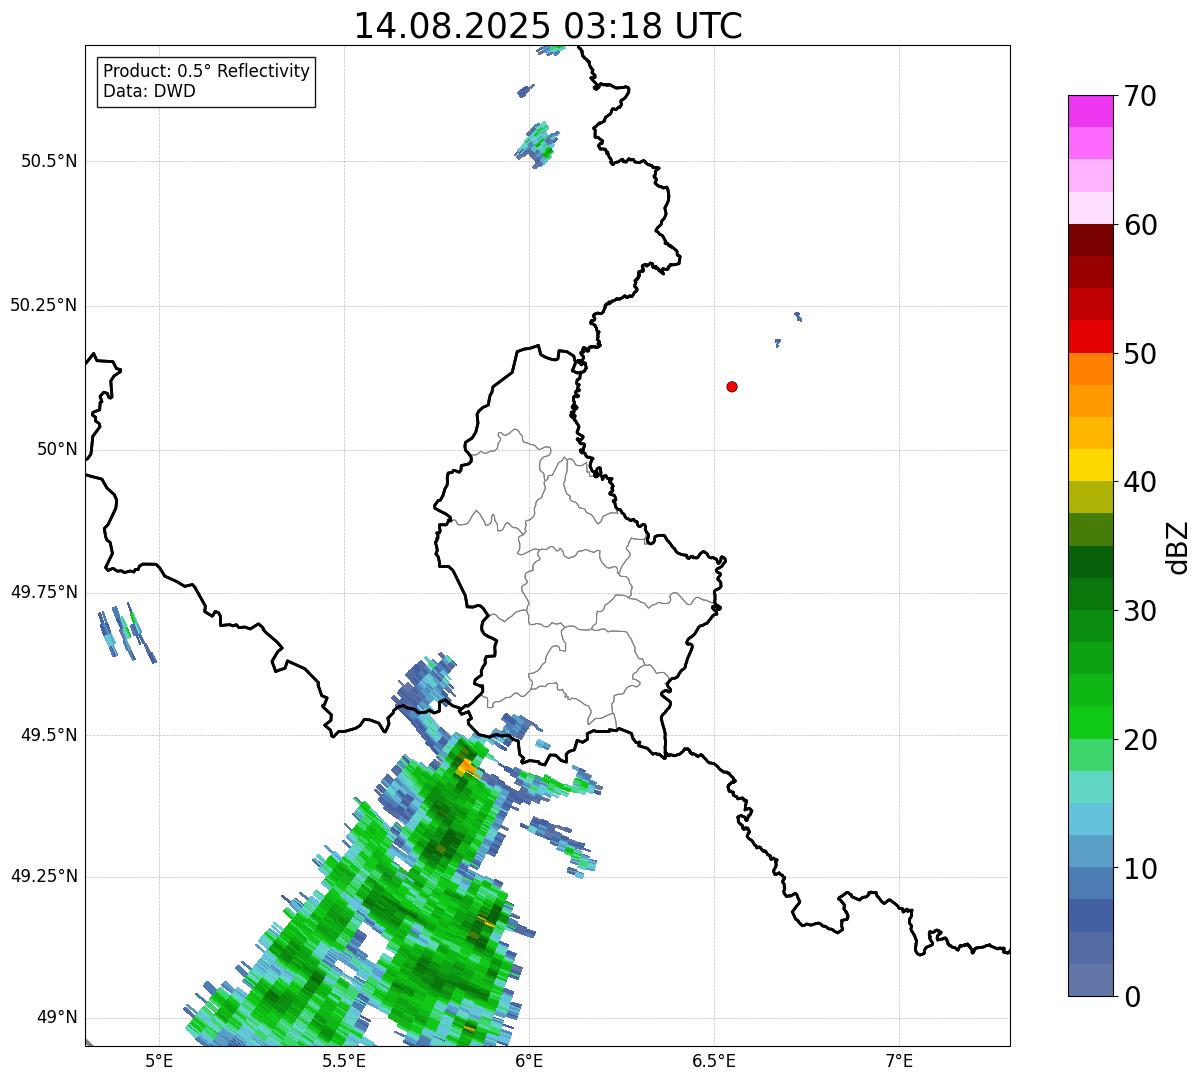Image resolution: width=1202 pixels, height=1081 pixels.
Task: Click the dBZ colorbar axis label
Action: pos(1178,547)
